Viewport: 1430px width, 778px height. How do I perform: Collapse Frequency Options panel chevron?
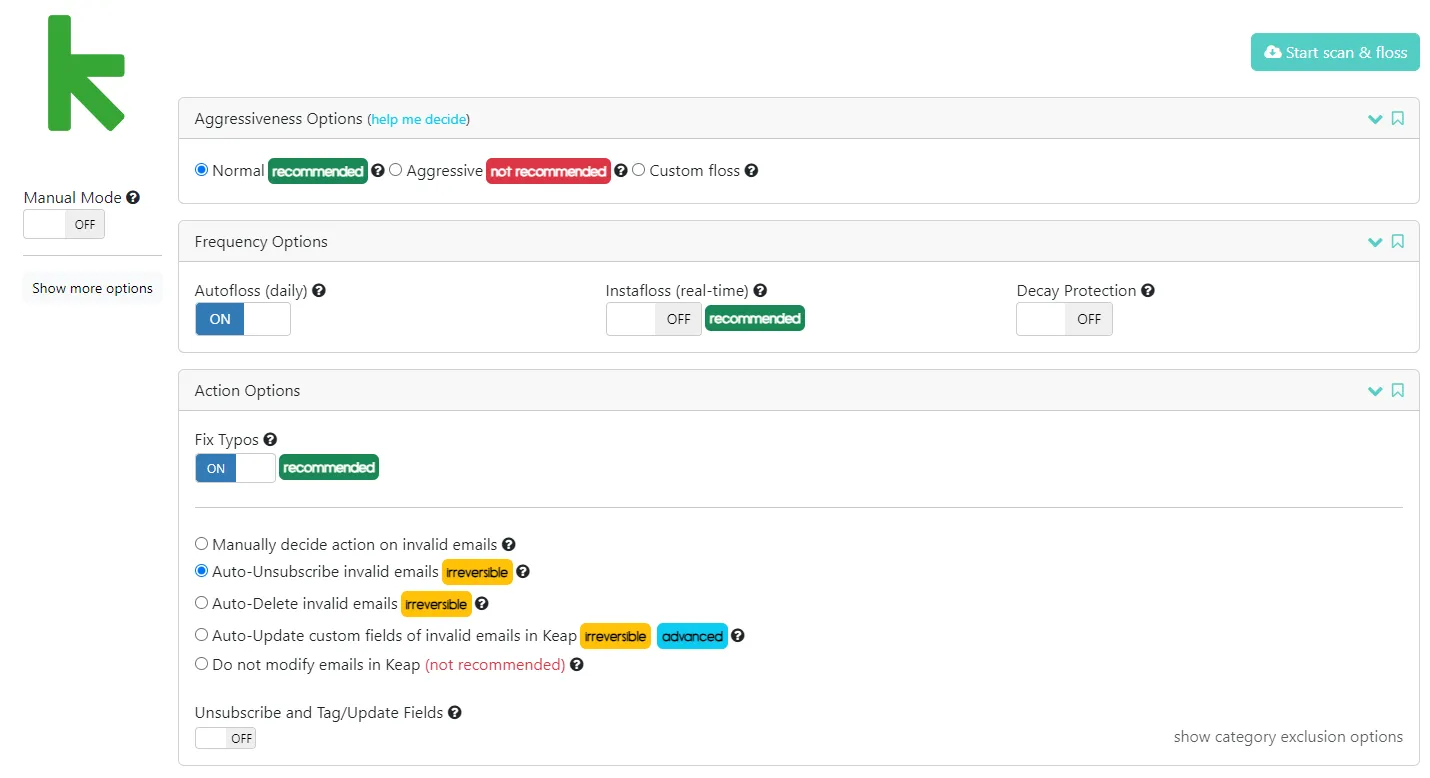point(1375,242)
